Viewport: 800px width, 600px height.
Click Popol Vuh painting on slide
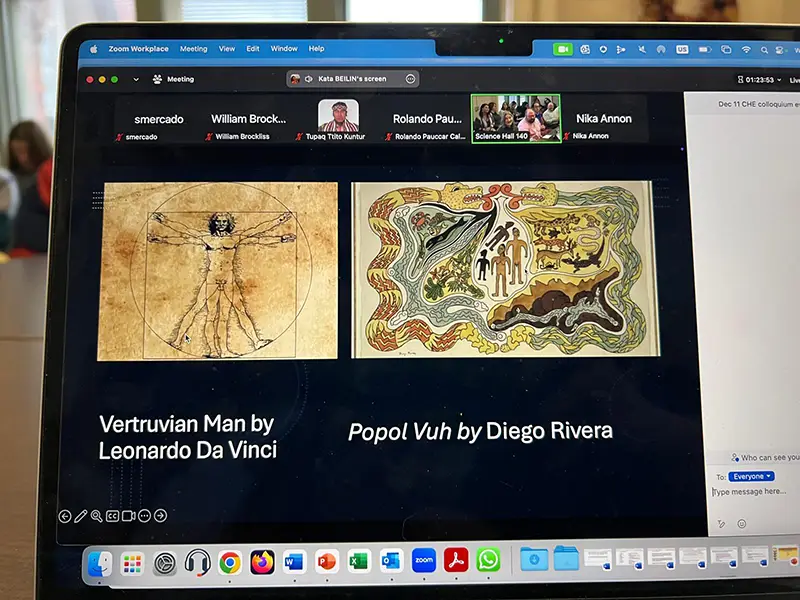coord(506,269)
